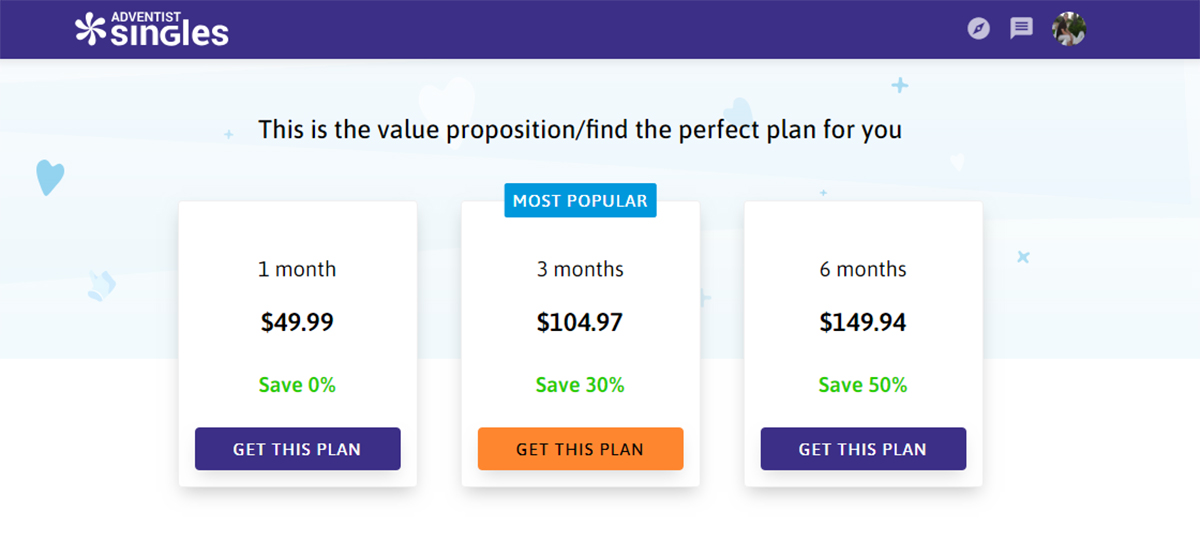
Task: Click the orange Get This Plan button
Action: pos(580,449)
